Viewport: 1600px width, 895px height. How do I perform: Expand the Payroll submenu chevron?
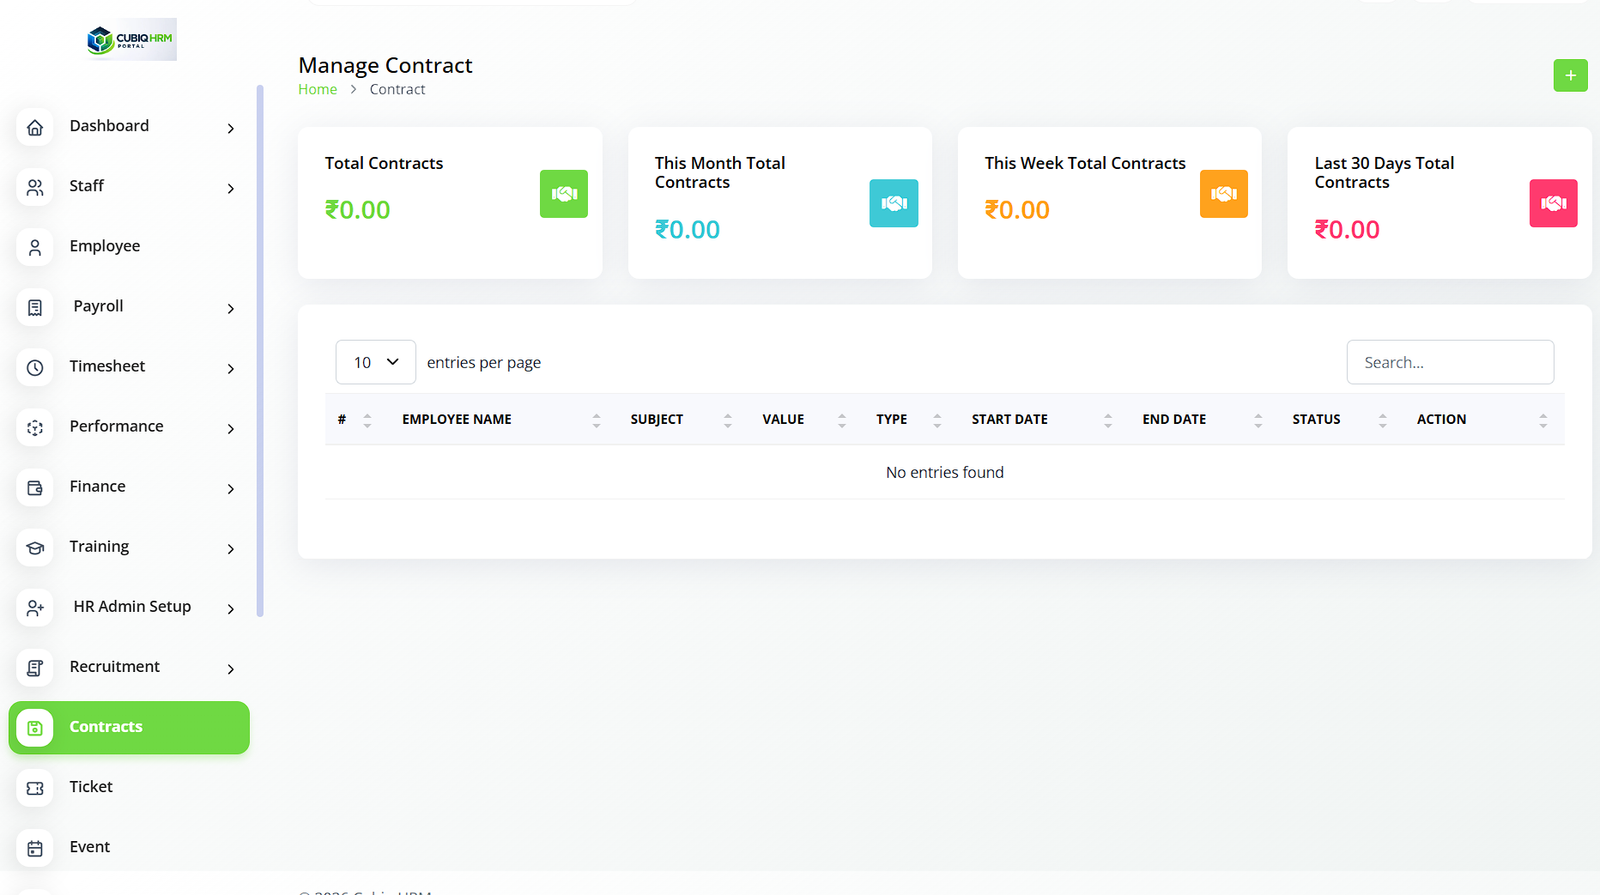[231, 309]
